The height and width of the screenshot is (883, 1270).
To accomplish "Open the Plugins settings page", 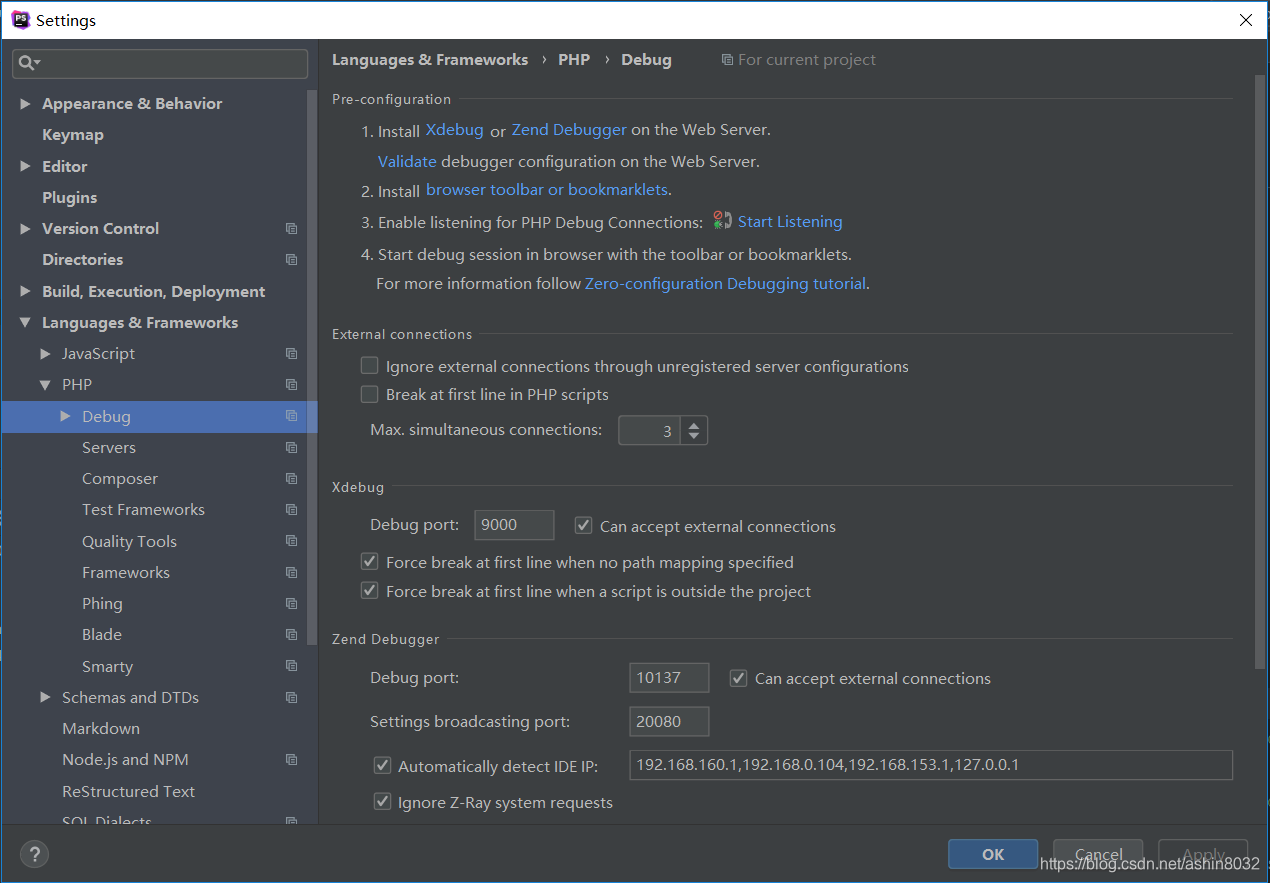I will point(70,198).
